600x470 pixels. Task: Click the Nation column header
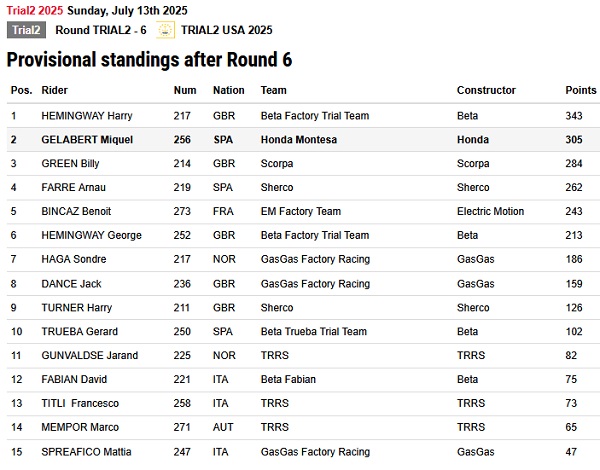click(228, 90)
